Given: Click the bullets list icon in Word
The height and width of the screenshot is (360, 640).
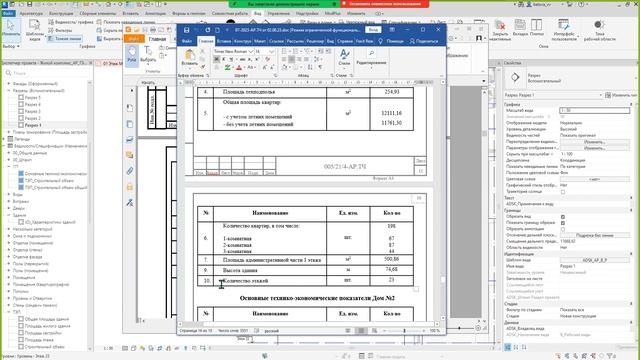Looking at the screenshot, I should pyautogui.click(x=284, y=51).
